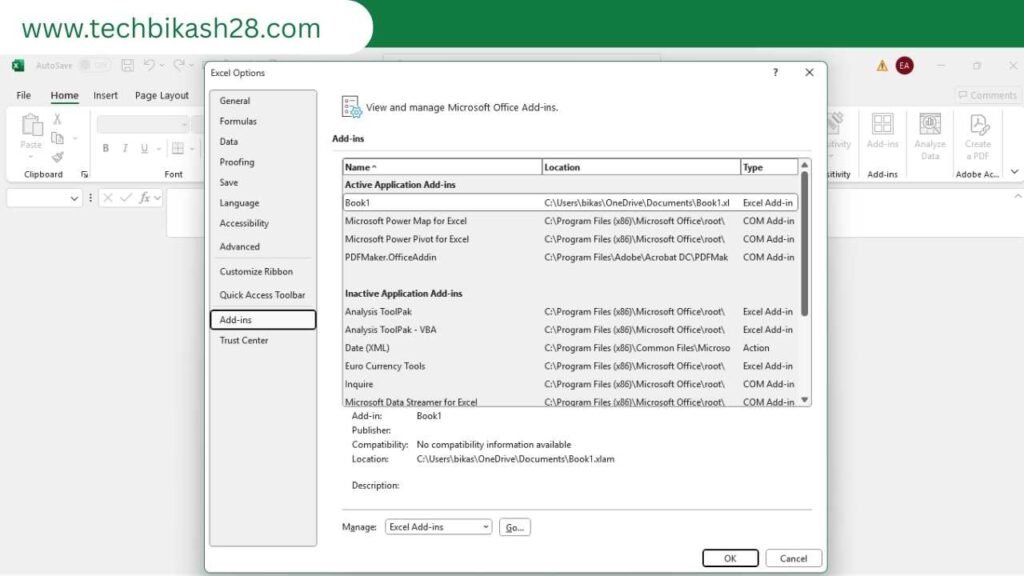Switch to the Insert ribbon tab
This screenshot has height=576, width=1024.
point(105,95)
